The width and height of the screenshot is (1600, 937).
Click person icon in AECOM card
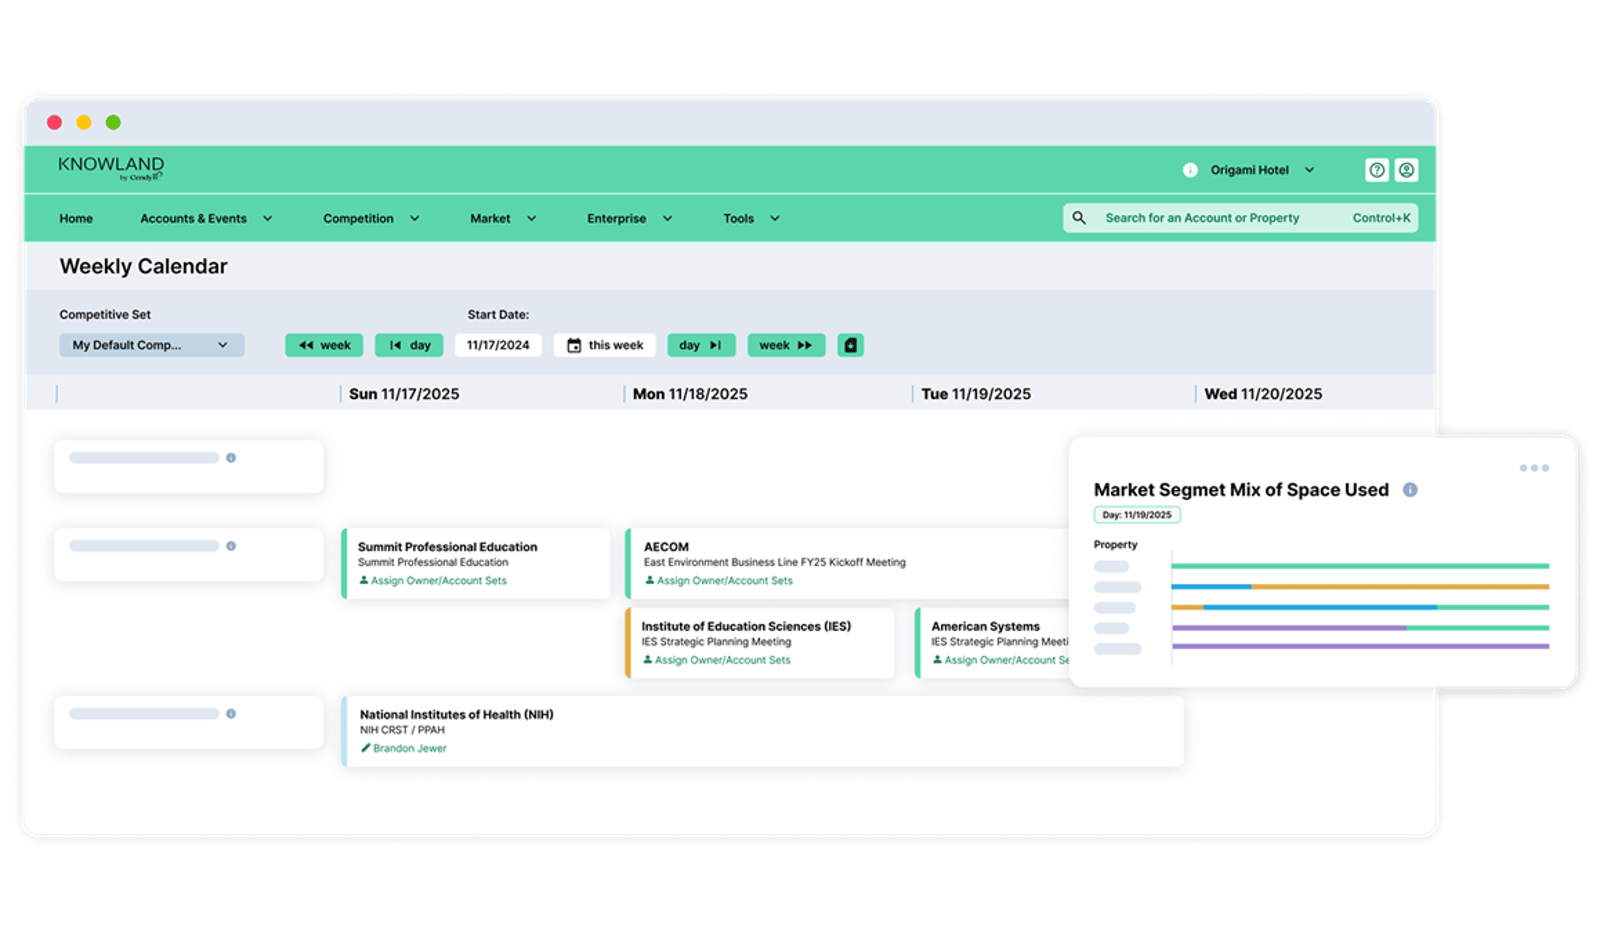tap(649, 580)
